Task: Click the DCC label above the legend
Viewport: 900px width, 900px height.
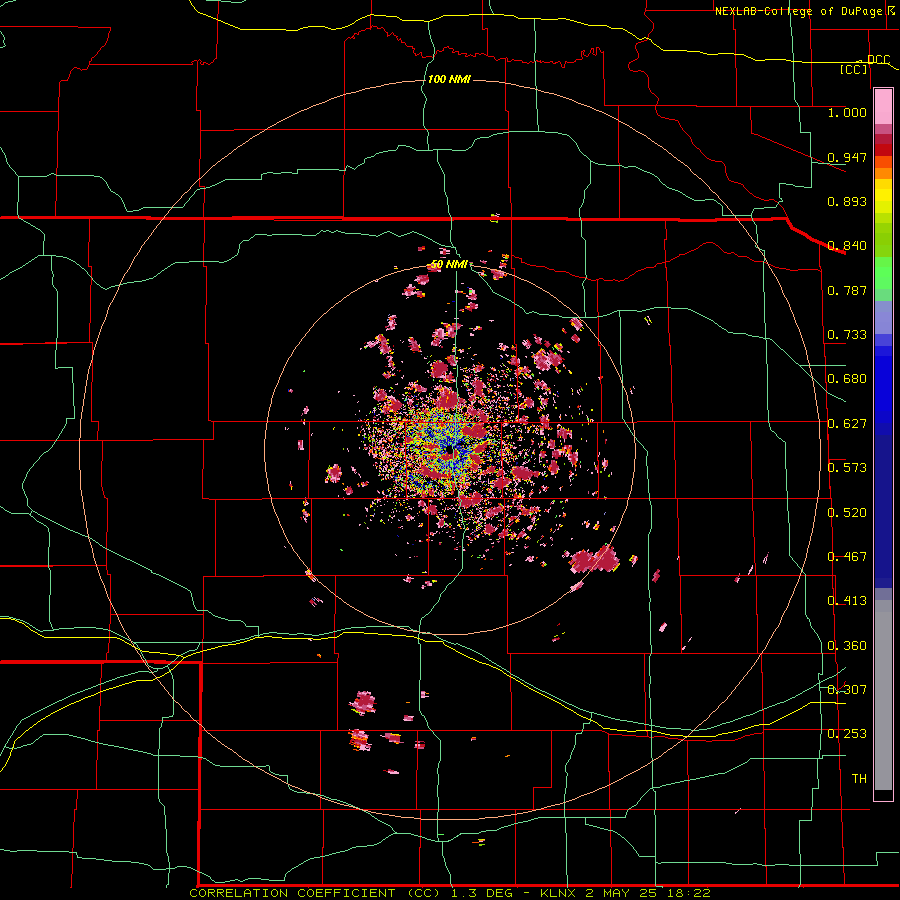Action: point(878,60)
